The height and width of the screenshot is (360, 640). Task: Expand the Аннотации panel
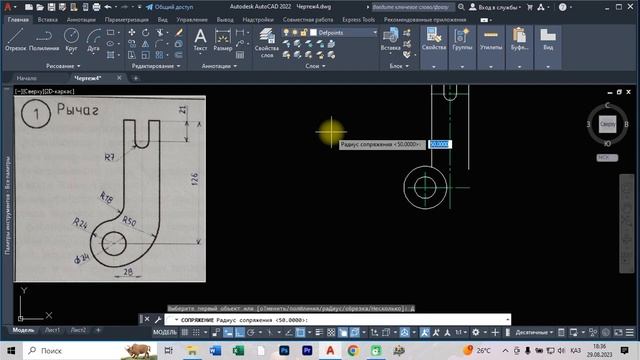[x=219, y=66]
